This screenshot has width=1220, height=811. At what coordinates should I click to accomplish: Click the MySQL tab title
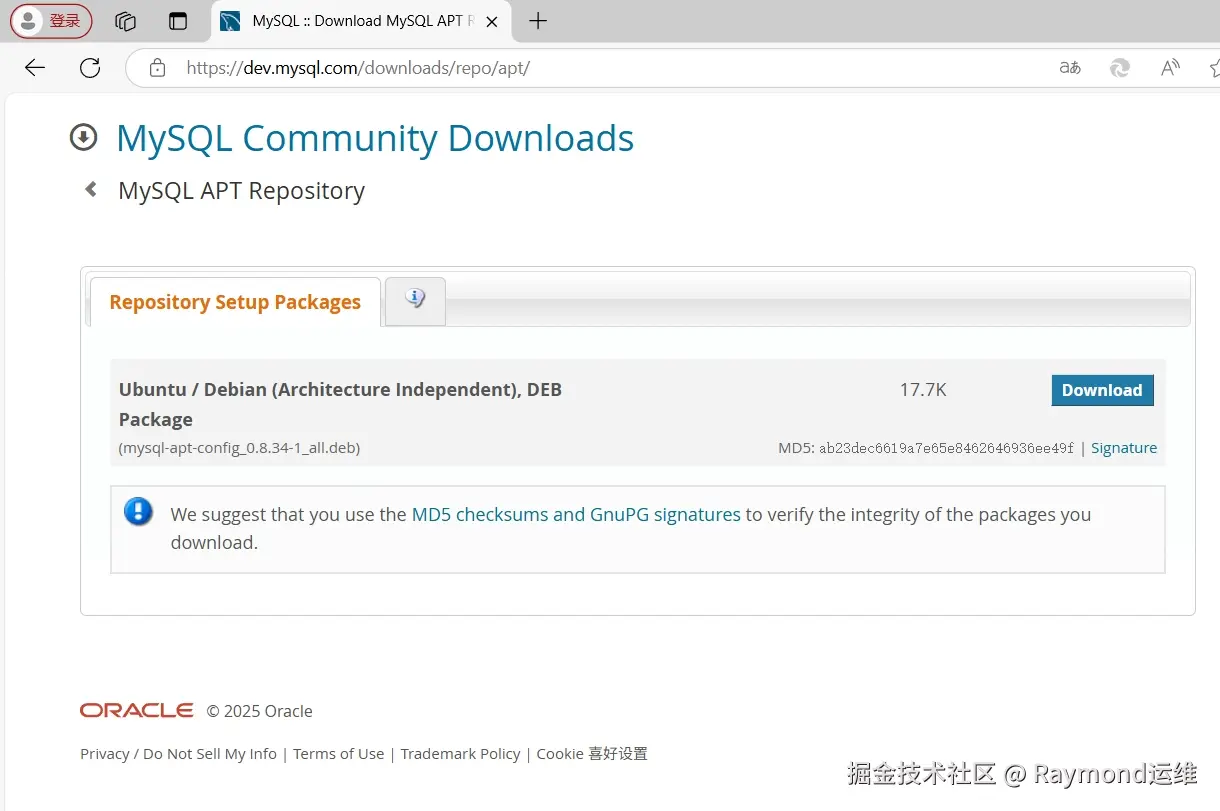[362, 21]
